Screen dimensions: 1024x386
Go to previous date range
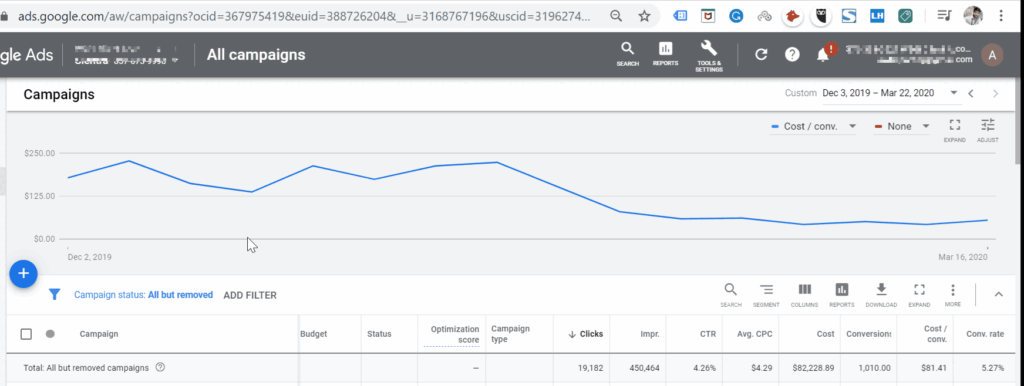tap(971, 93)
